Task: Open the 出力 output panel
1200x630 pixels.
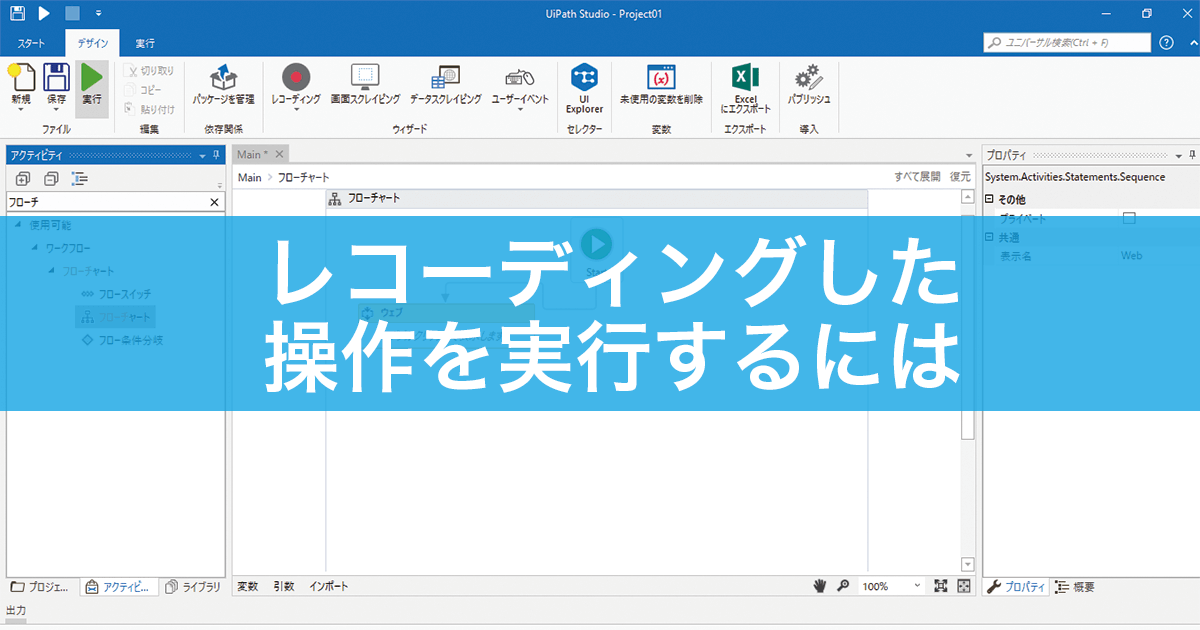Action: [x=16, y=610]
